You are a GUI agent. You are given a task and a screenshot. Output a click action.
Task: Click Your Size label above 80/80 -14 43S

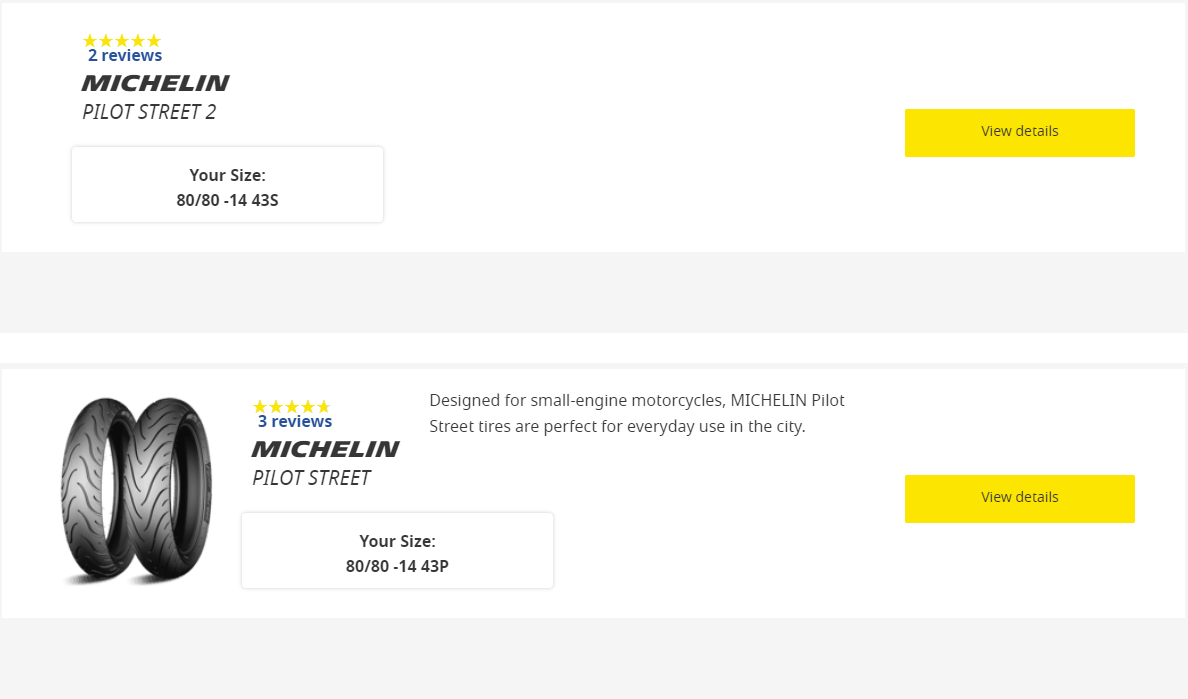click(227, 175)
